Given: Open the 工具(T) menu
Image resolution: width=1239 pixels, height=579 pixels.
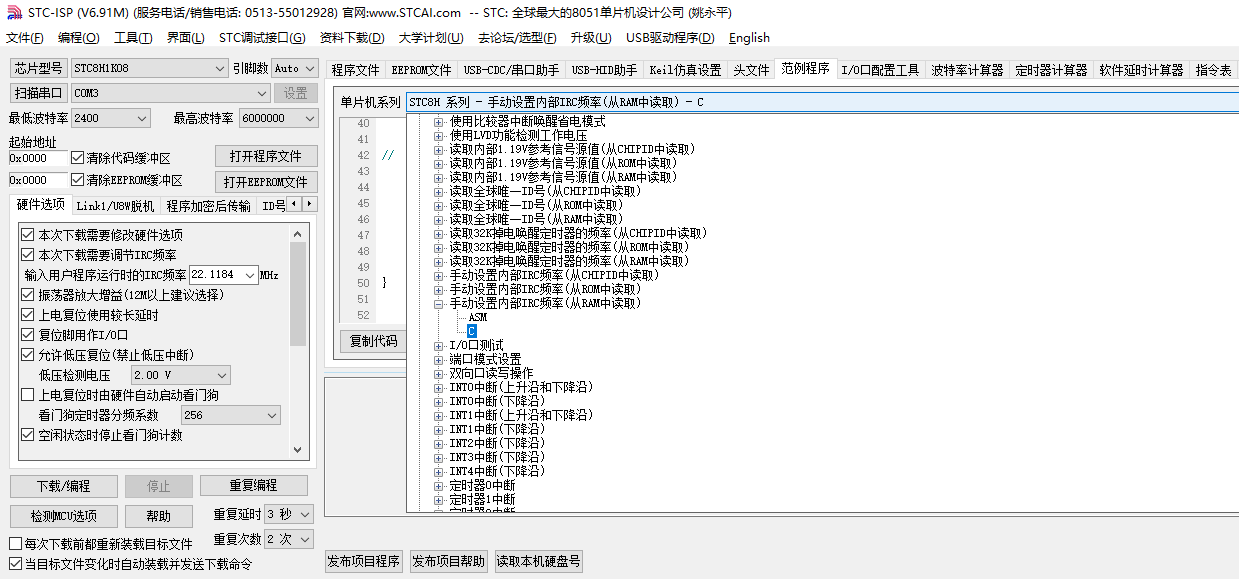Looking at the screenshot, I should (133, 38).
